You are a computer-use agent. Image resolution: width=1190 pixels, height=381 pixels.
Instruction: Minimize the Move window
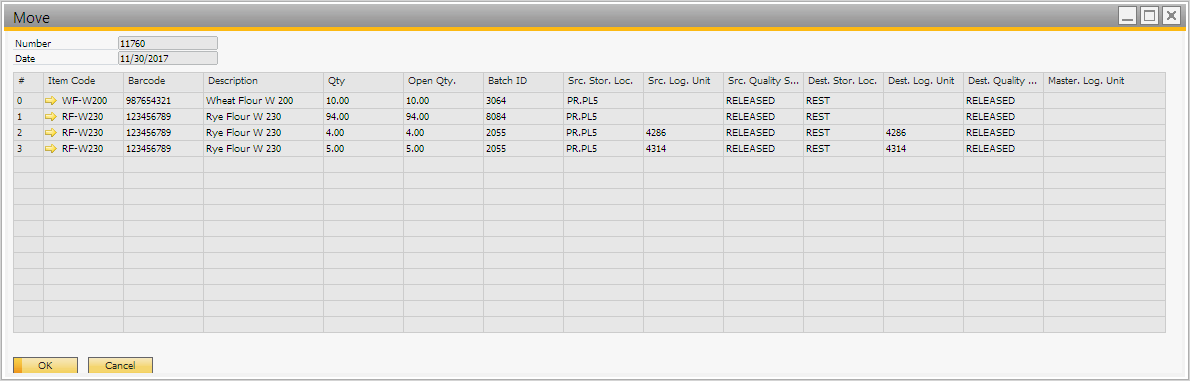coord(1129,16)
